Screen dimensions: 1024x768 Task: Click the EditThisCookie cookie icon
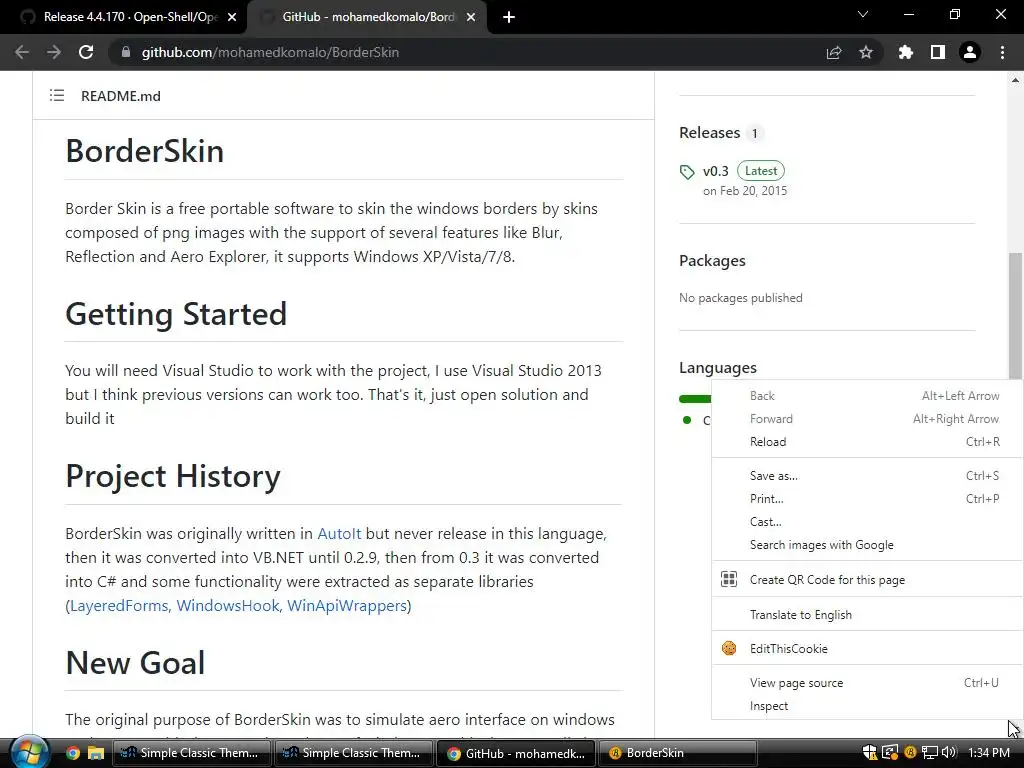point(729,648)
